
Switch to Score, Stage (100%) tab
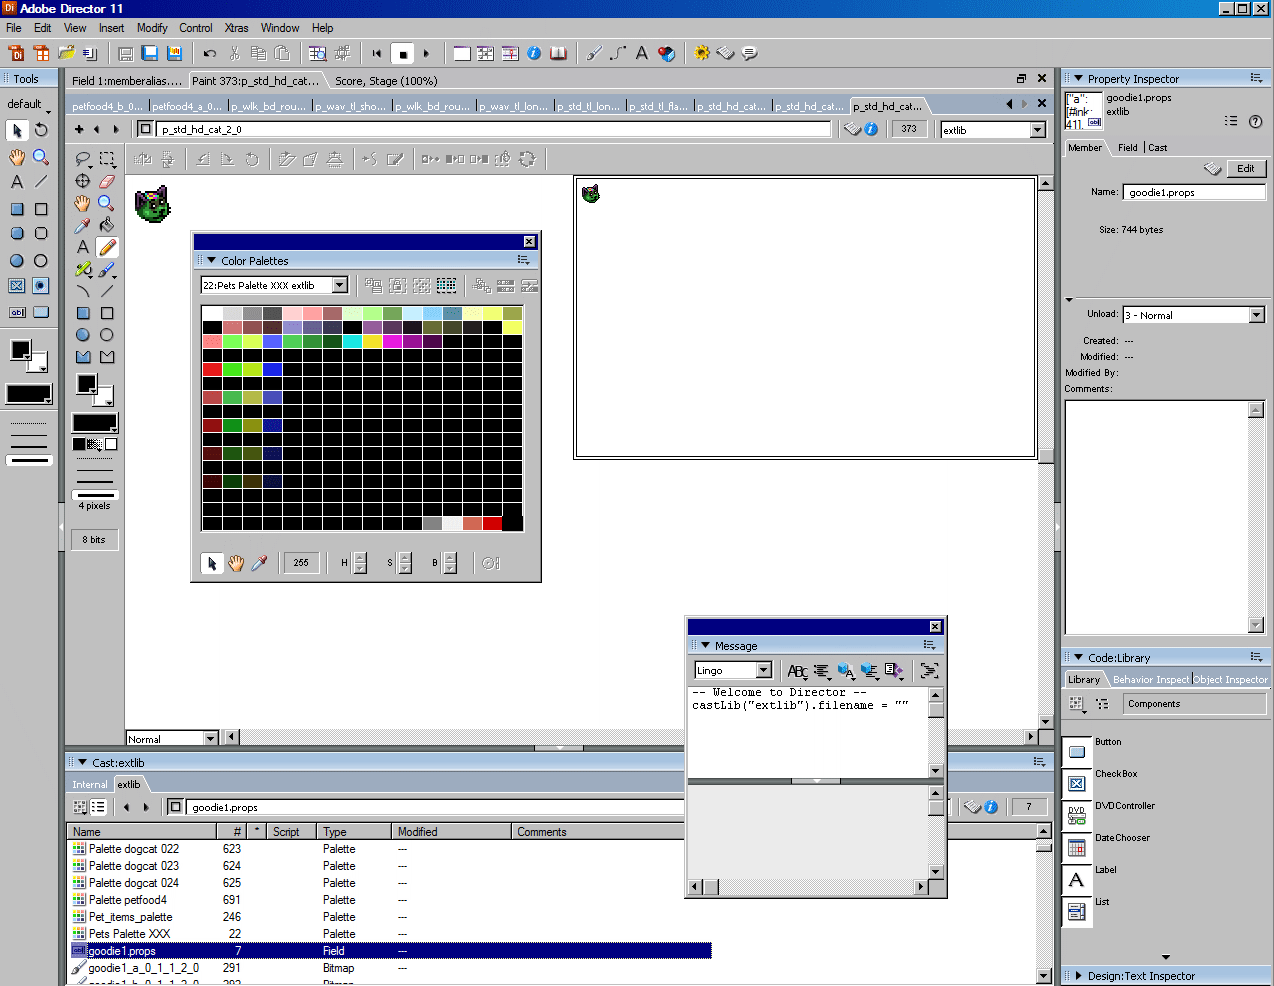[386, 81]
